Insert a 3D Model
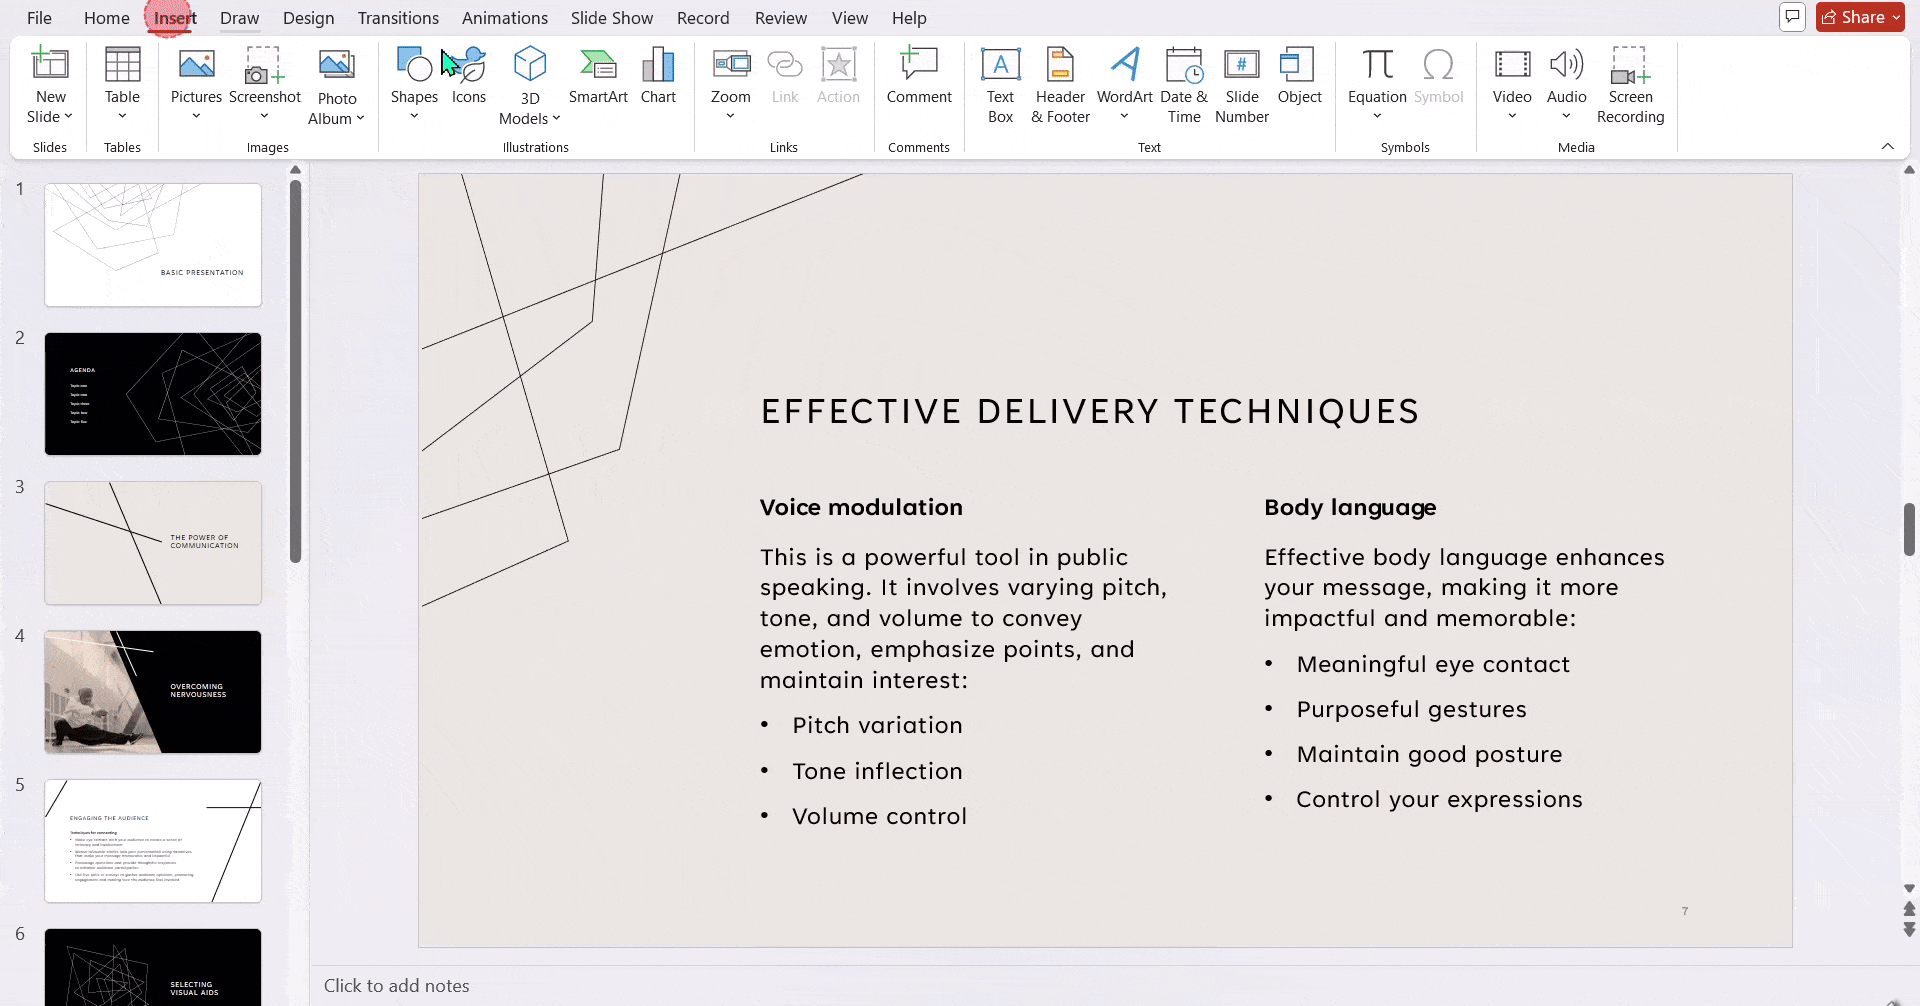The height and width of the screenshot is (1006, 1920). 529,83
